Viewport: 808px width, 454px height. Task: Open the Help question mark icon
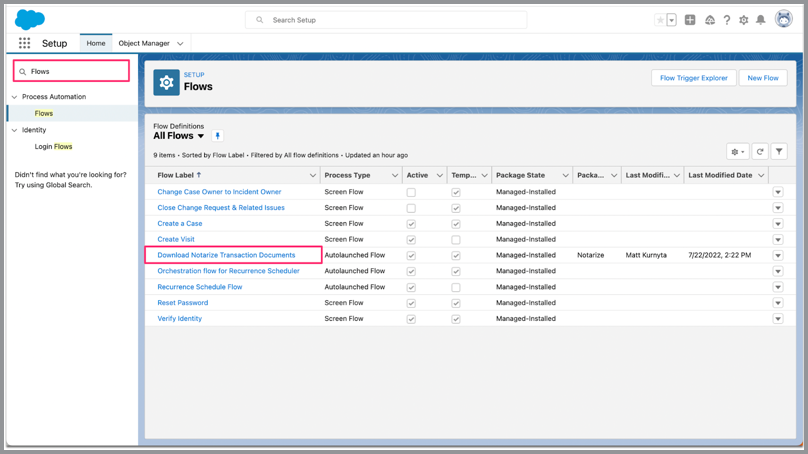point(727,20)
